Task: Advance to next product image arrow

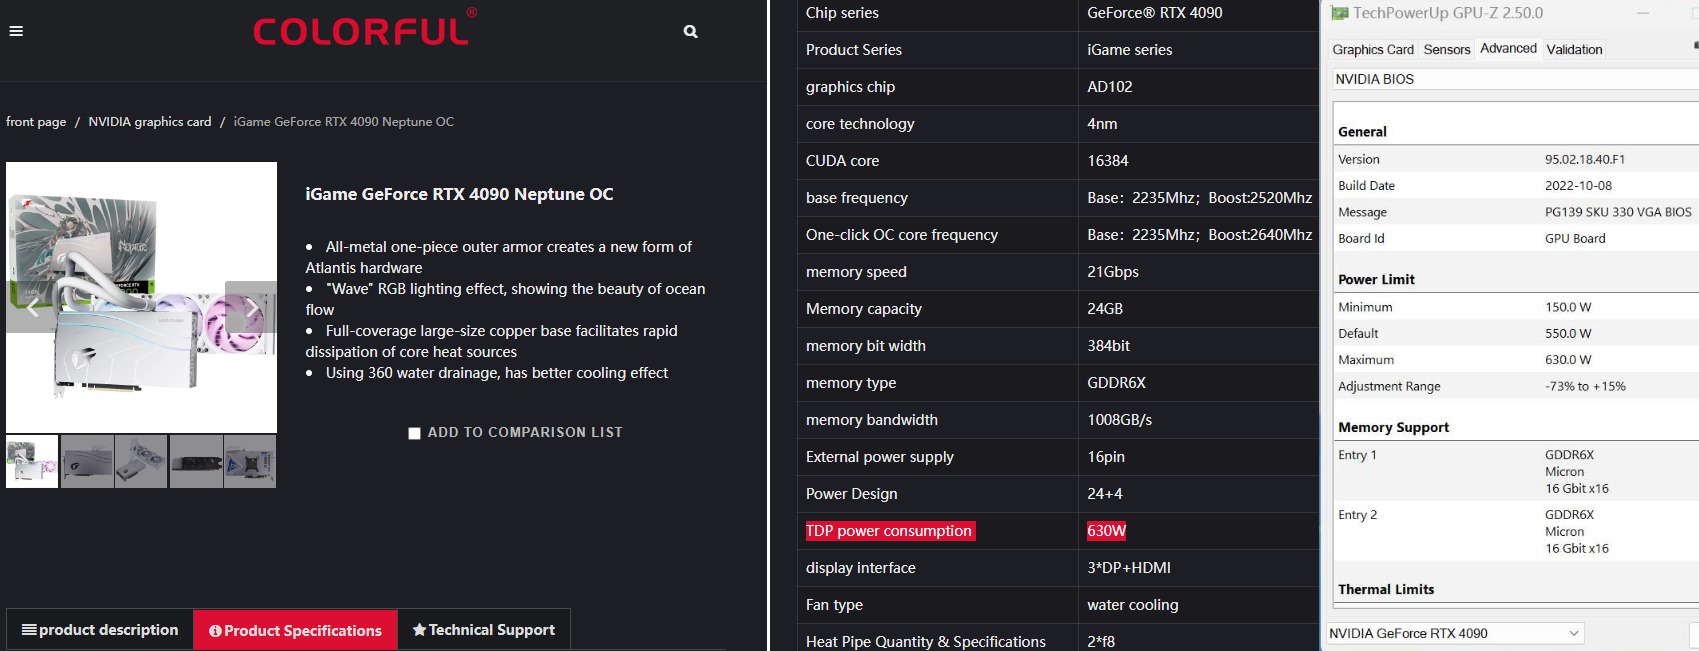Action: point(251,307)
